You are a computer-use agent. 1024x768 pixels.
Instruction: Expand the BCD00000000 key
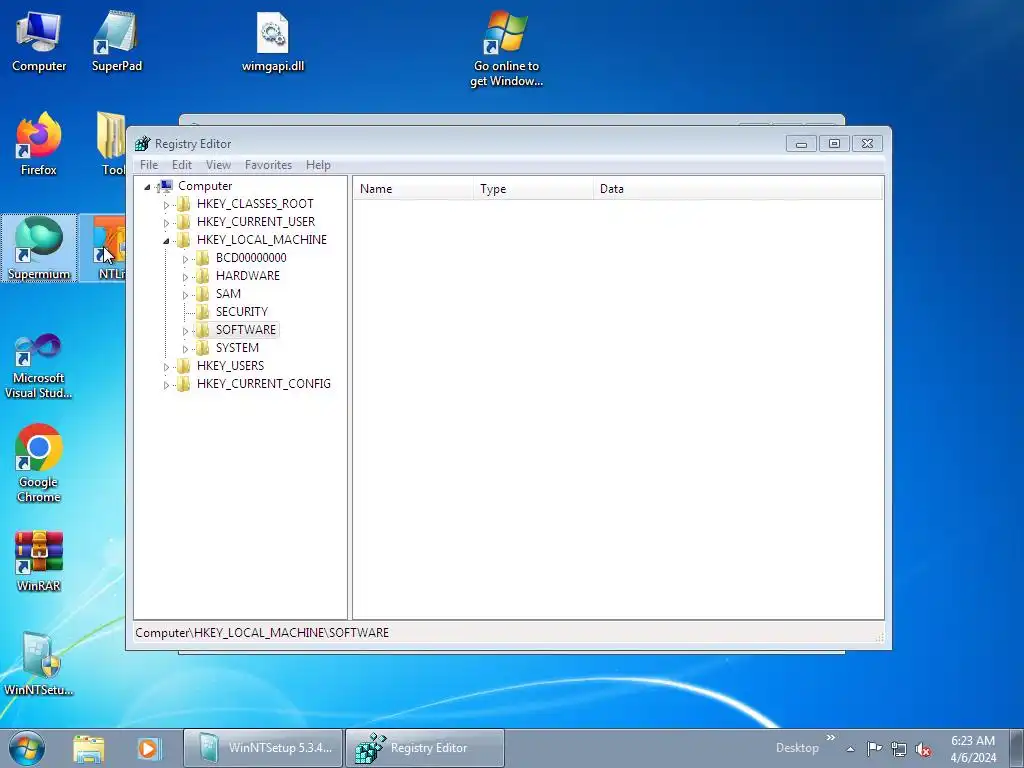point(185,259)
